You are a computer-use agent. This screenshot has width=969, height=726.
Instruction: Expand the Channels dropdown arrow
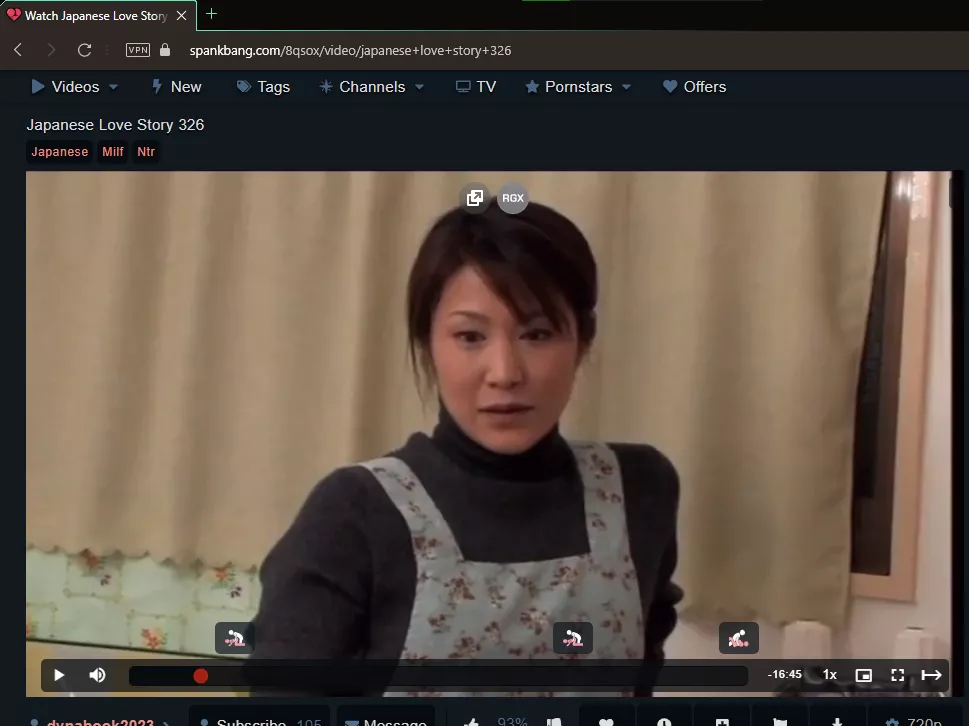420,87
